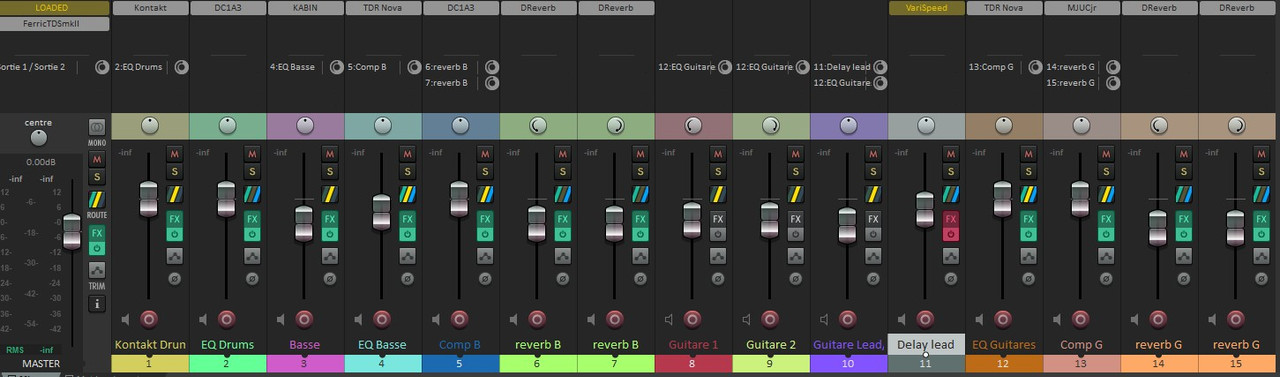
Task: Bypass FX on Comp B track
Action: click(485, 234)
